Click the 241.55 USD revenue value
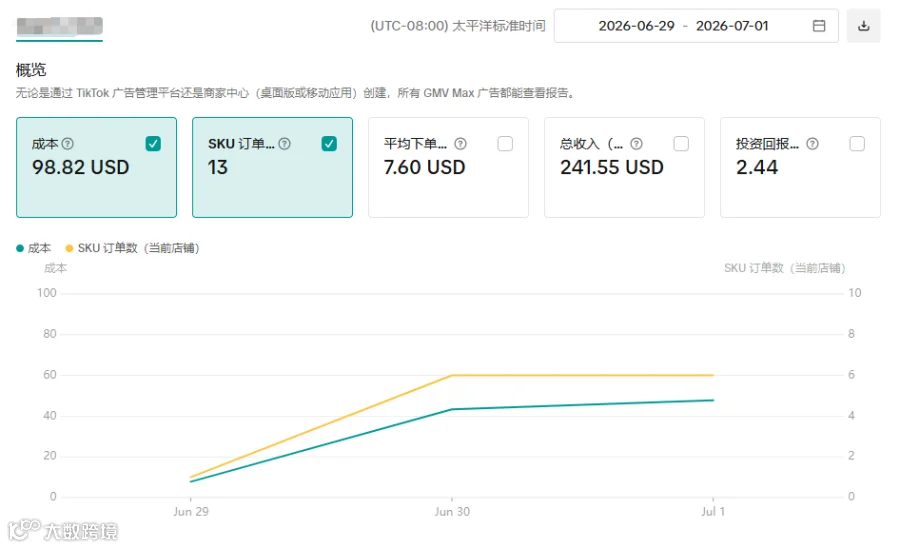This screenshot has height=548, width=900. pyautogui.click(x=612, y=167)
